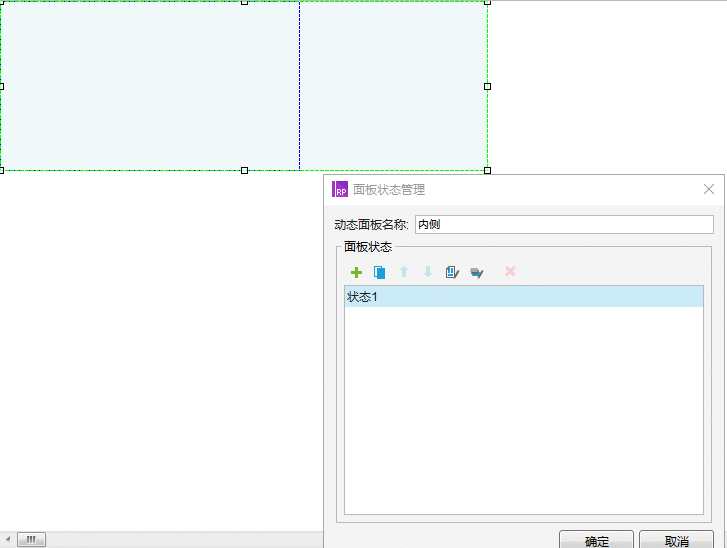This screenshot has width=727, height=548.
Task: Duplicate the selected panel state
Action: [380, 272]
